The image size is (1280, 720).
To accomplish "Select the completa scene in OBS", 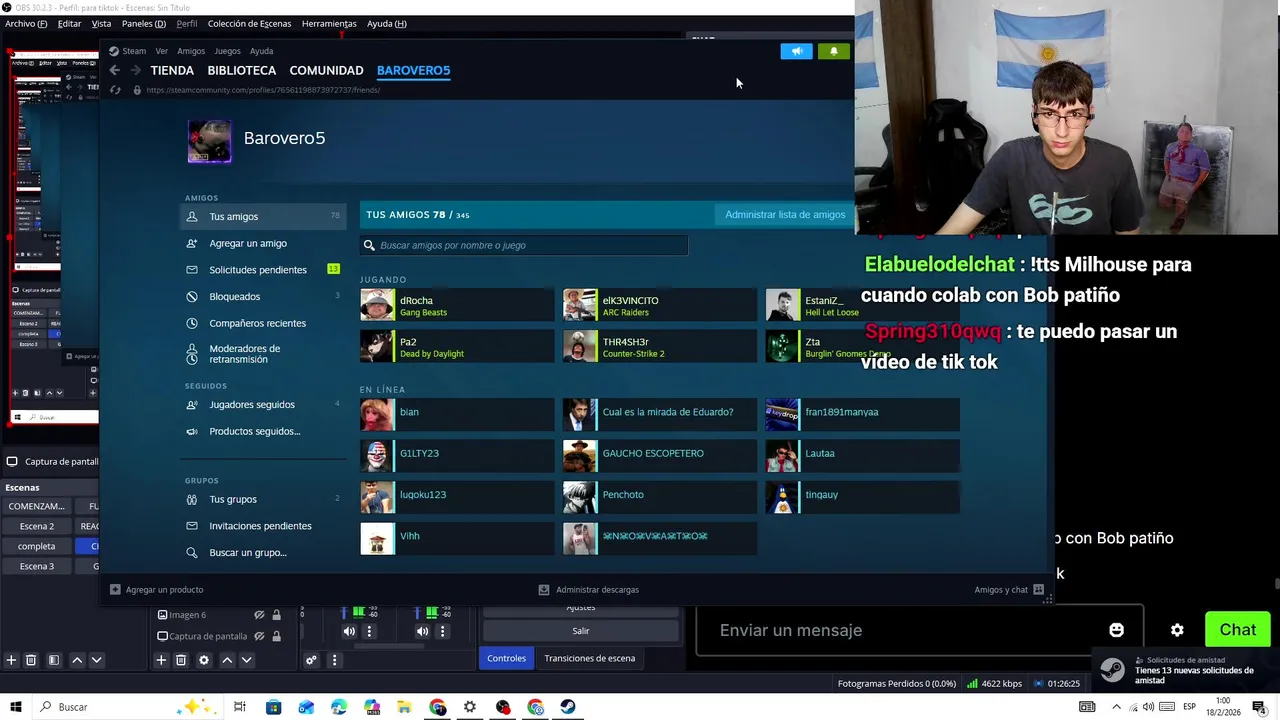I will click(x=37, y=546).
